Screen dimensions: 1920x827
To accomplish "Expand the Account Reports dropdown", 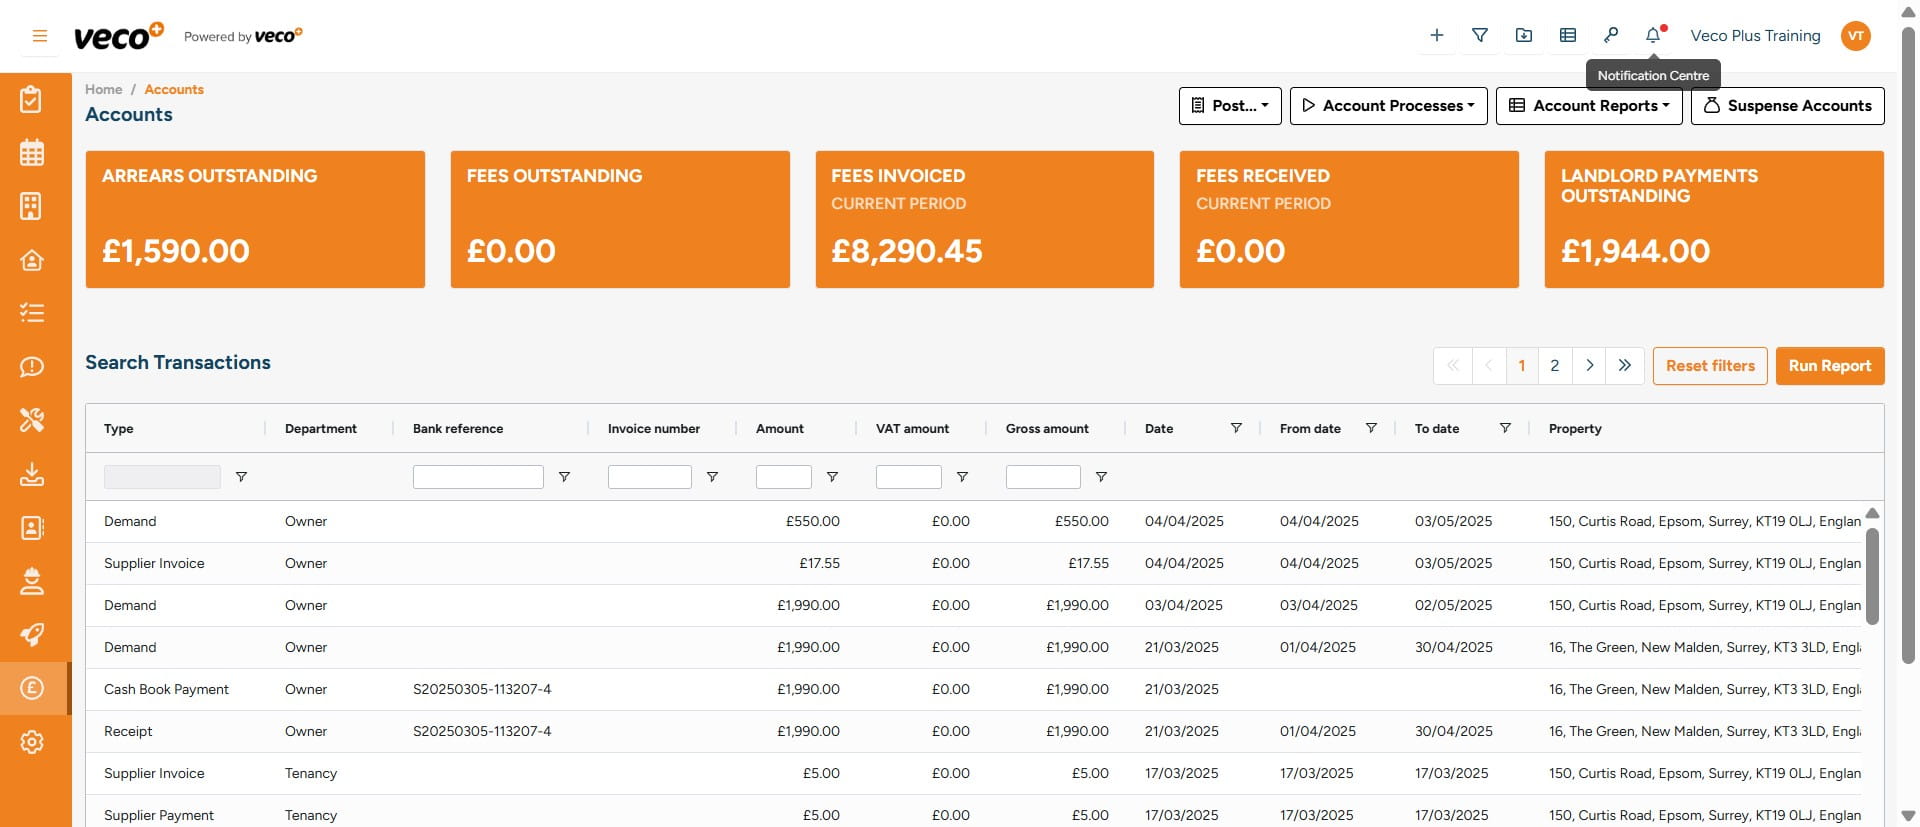I will (x=1588, y=106).
